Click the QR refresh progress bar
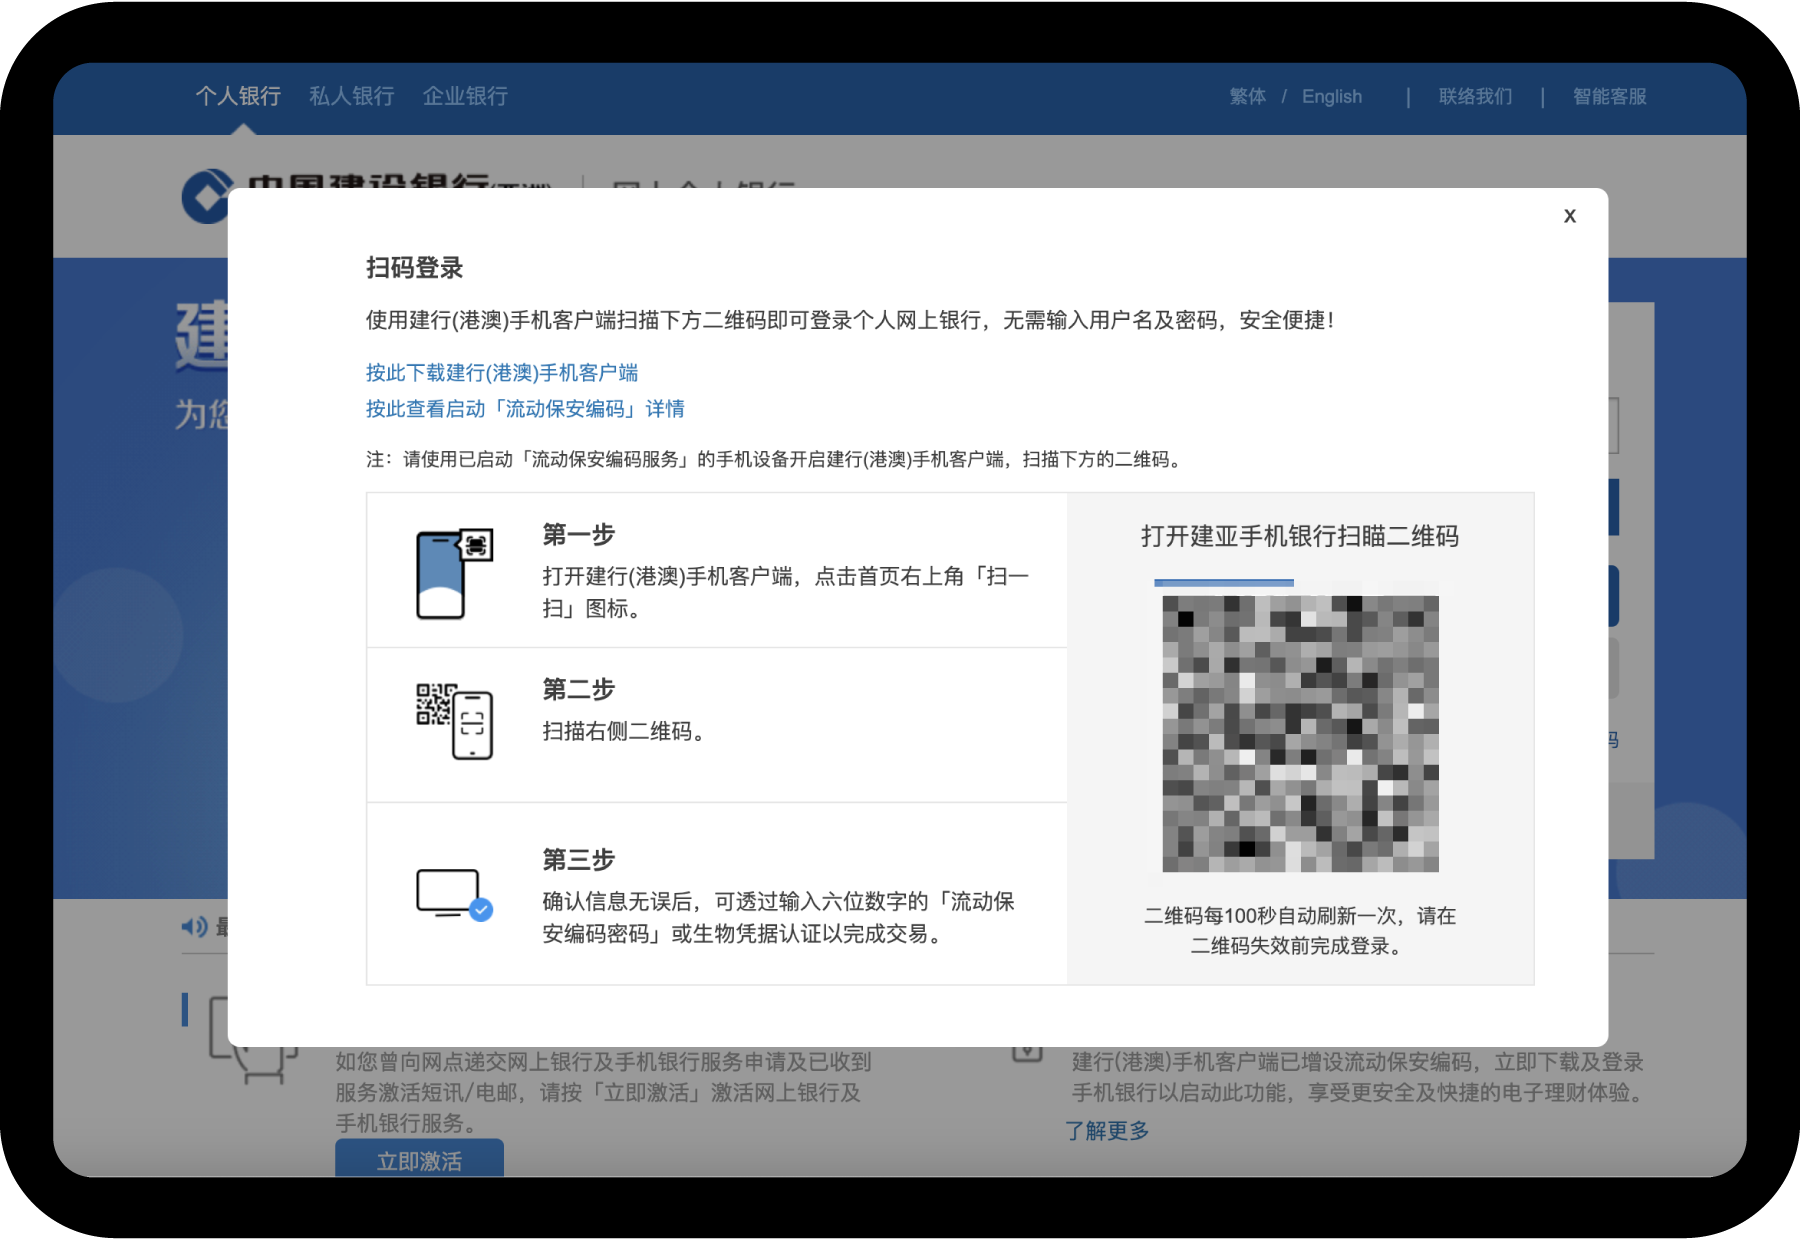Viewport: 1800px width, 1240px height. [1224, 582]
